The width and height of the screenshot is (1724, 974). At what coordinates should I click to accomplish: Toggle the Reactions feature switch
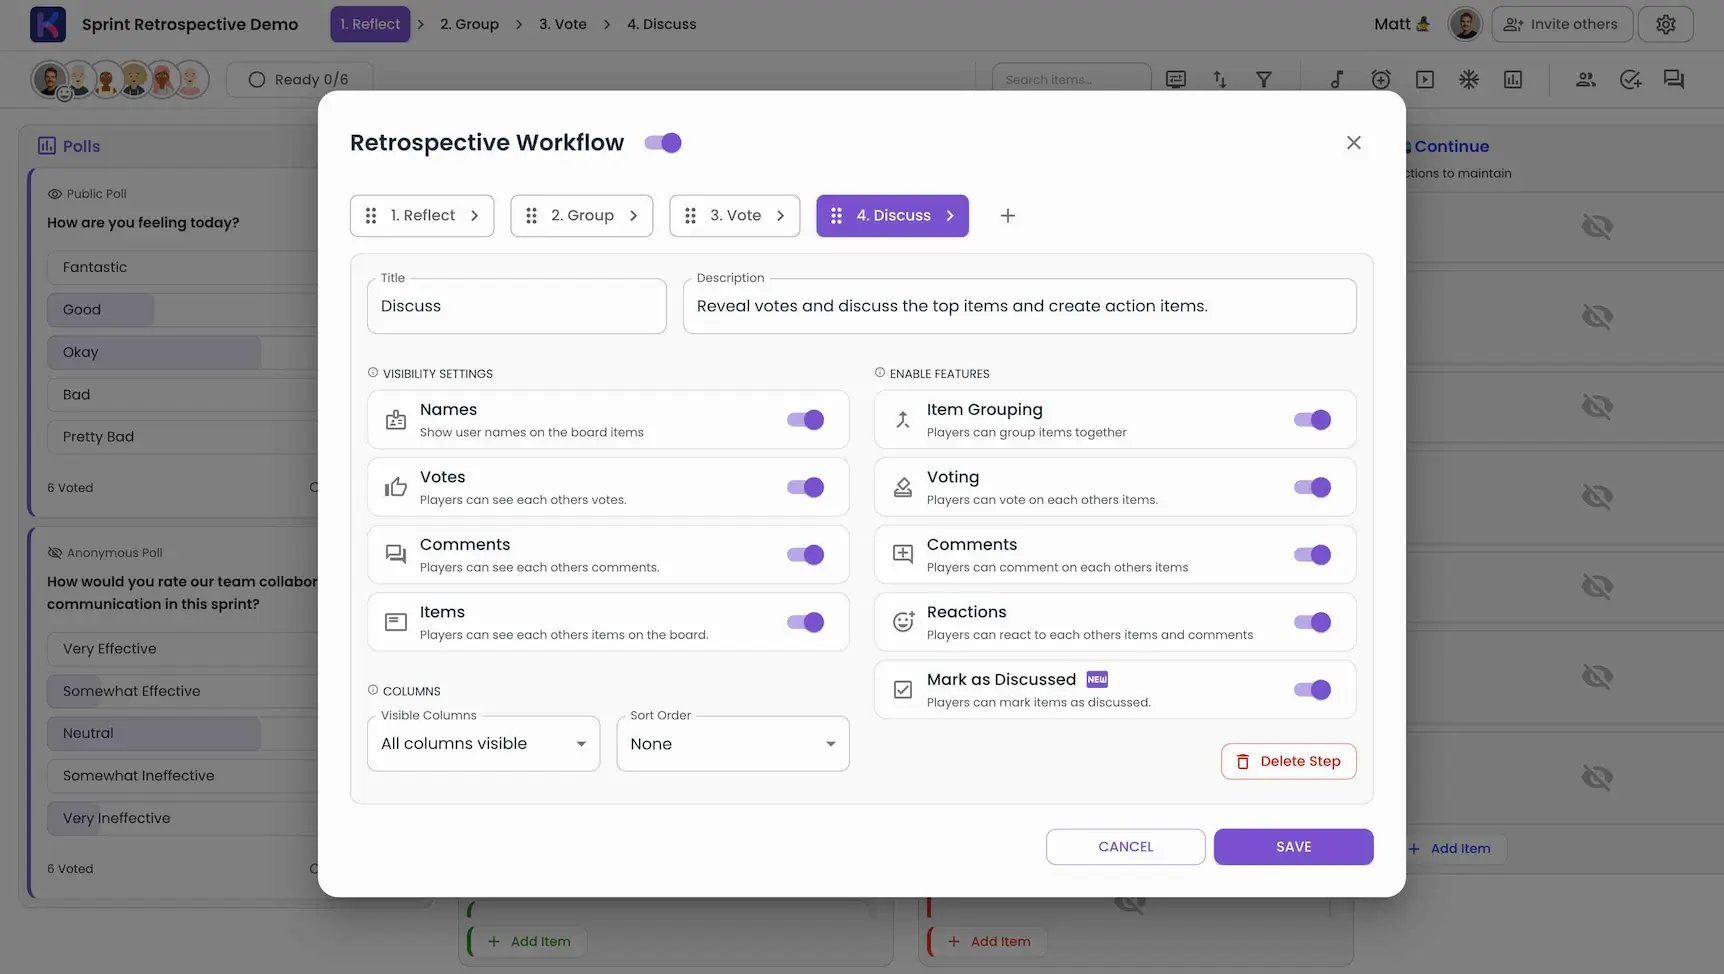tap(1313, 622)
